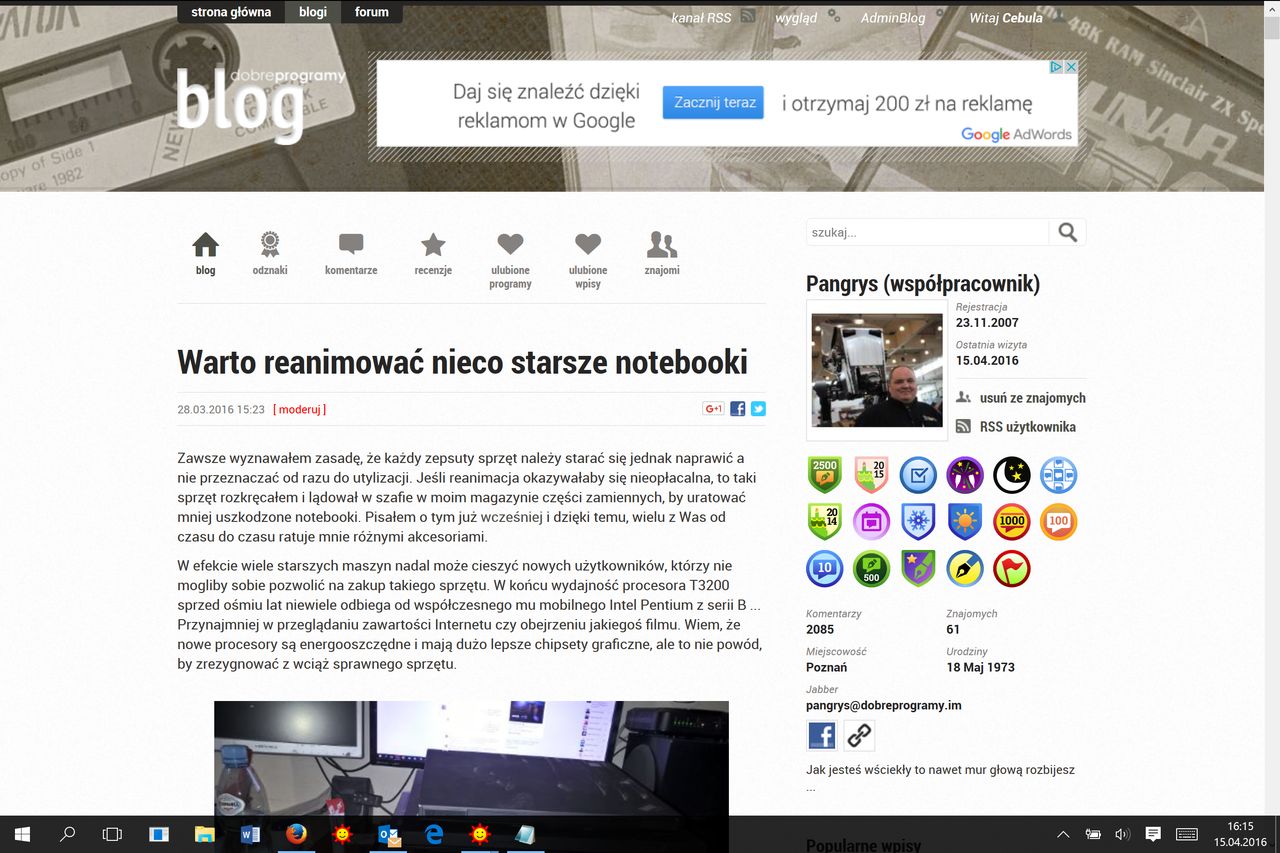This screenshot has width=1280, height=853.
Task: Focus the szukaj search field
Action: coord(927,232)
